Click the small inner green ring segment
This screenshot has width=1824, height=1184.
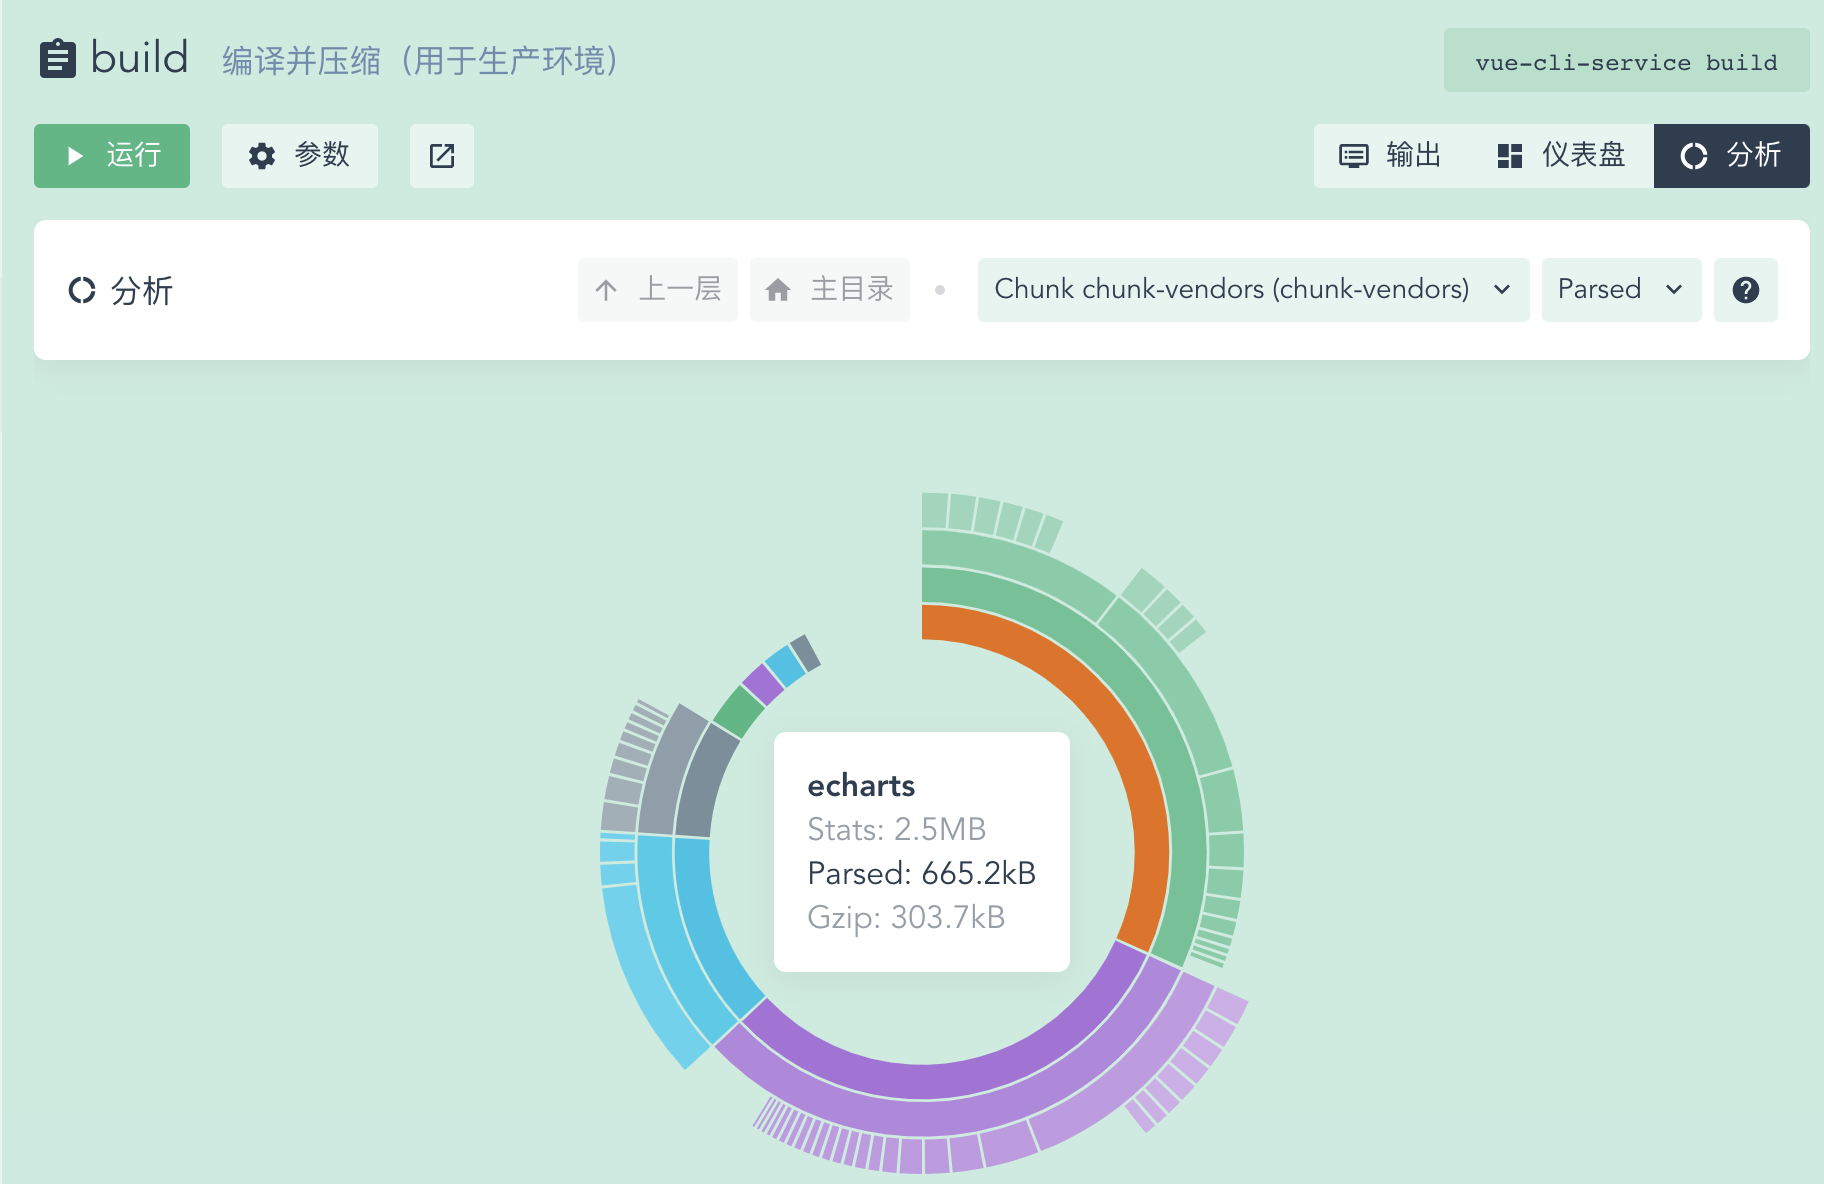[x=739, y=711]
